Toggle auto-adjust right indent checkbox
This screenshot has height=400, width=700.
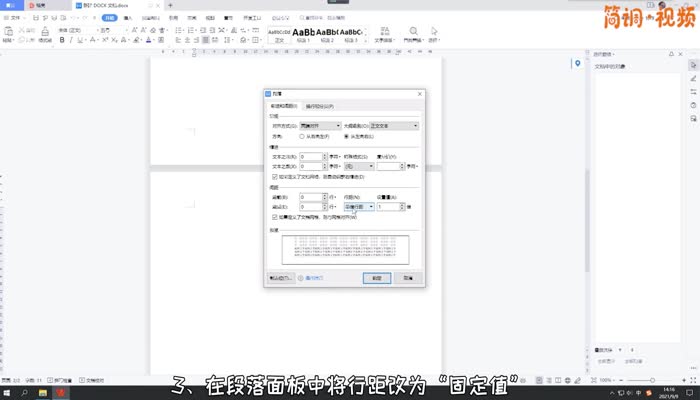click(x=276, y=176)
